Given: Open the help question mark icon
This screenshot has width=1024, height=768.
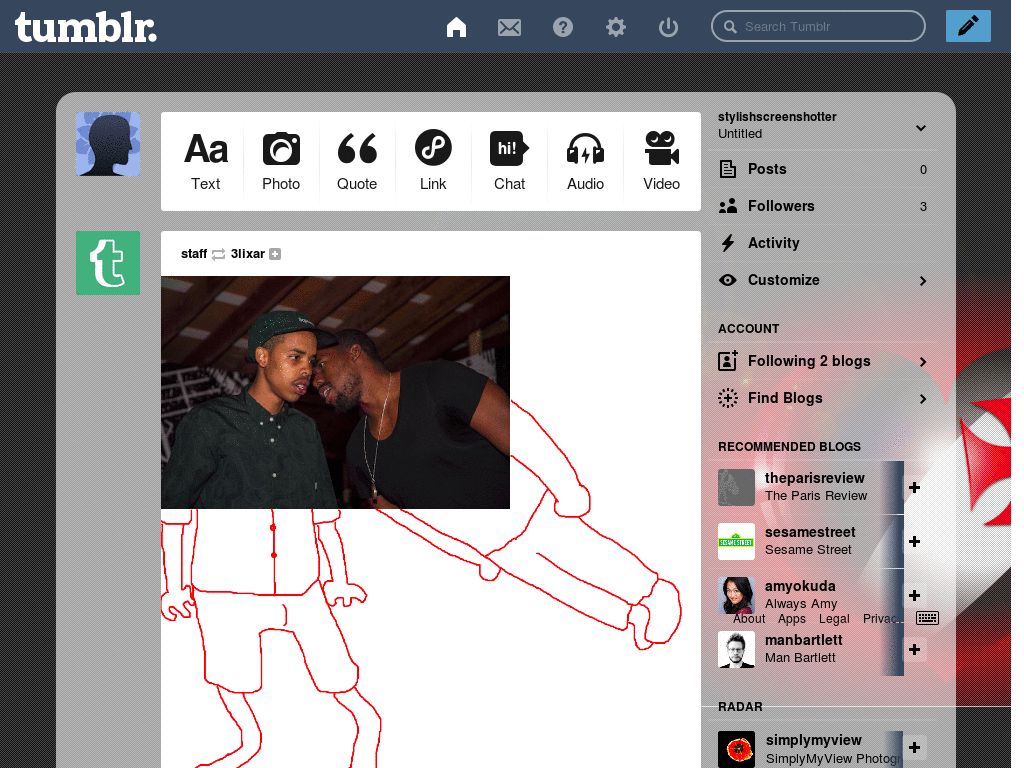Looking at the screenshot, I should pyautogui.click(x=563, y=27).
